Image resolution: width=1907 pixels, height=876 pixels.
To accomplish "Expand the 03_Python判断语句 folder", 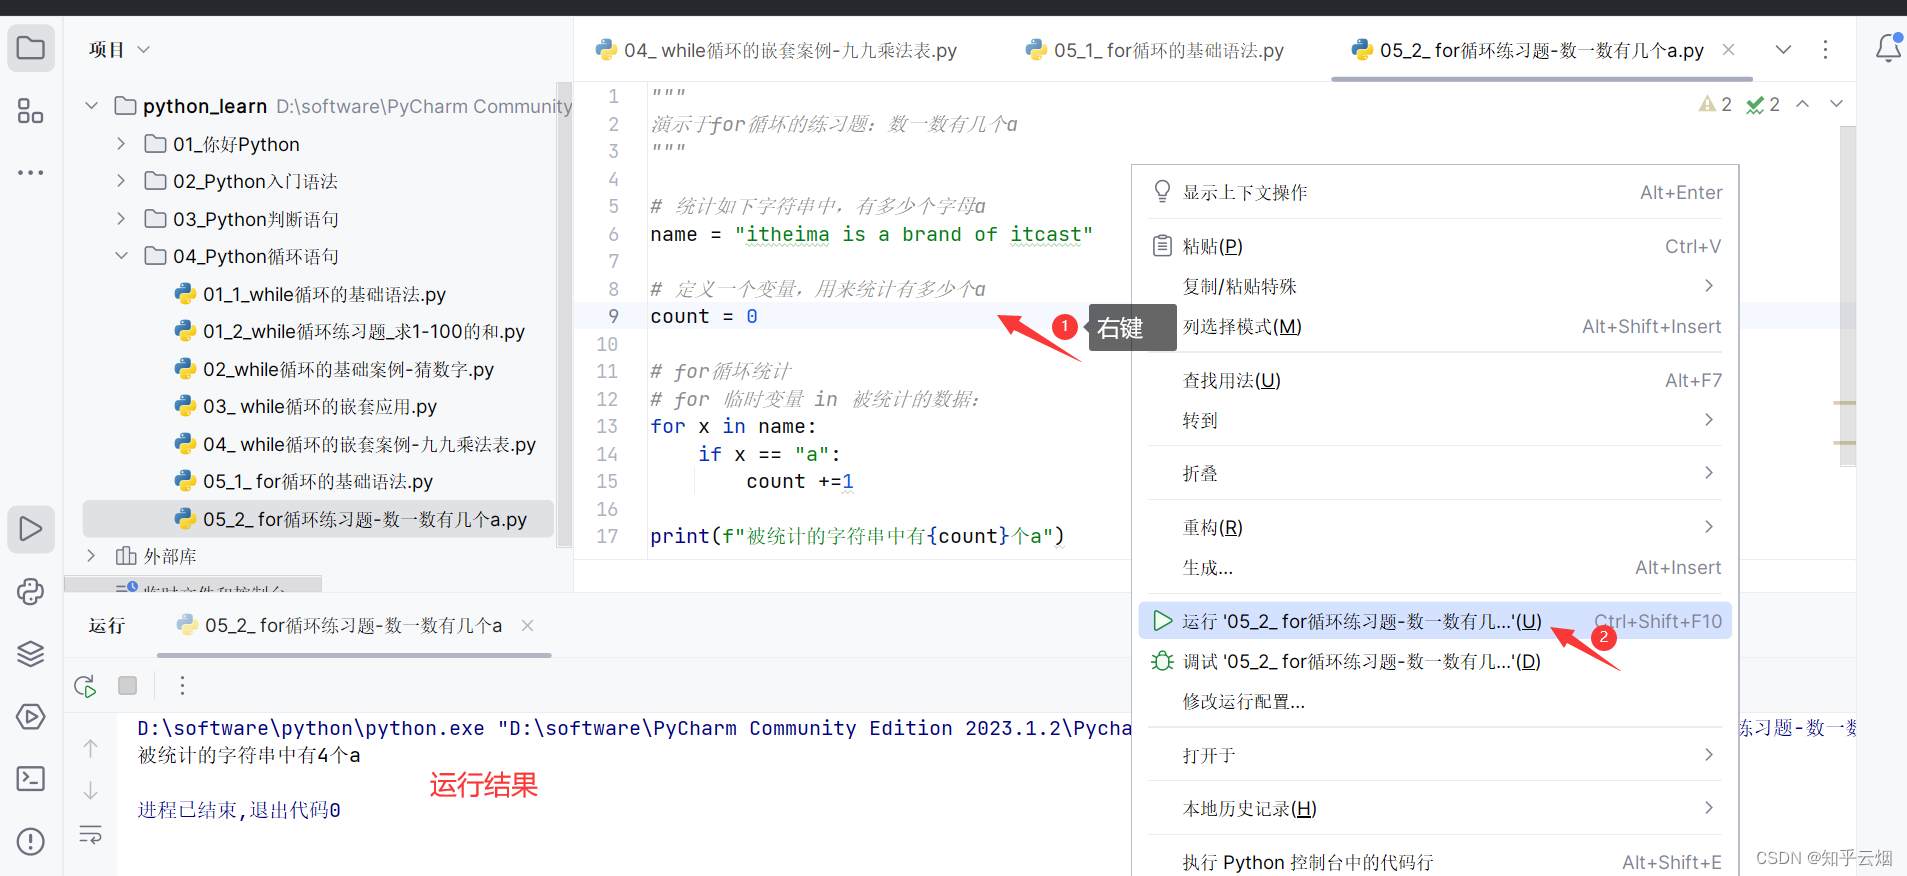I will click(x=121, y=219).
